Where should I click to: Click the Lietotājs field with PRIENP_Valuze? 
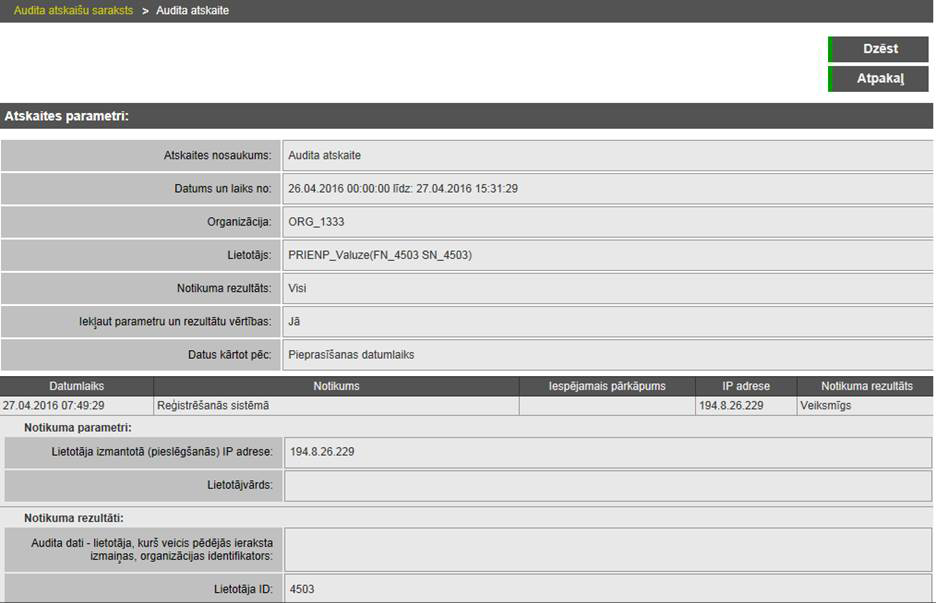coord(607,255)
